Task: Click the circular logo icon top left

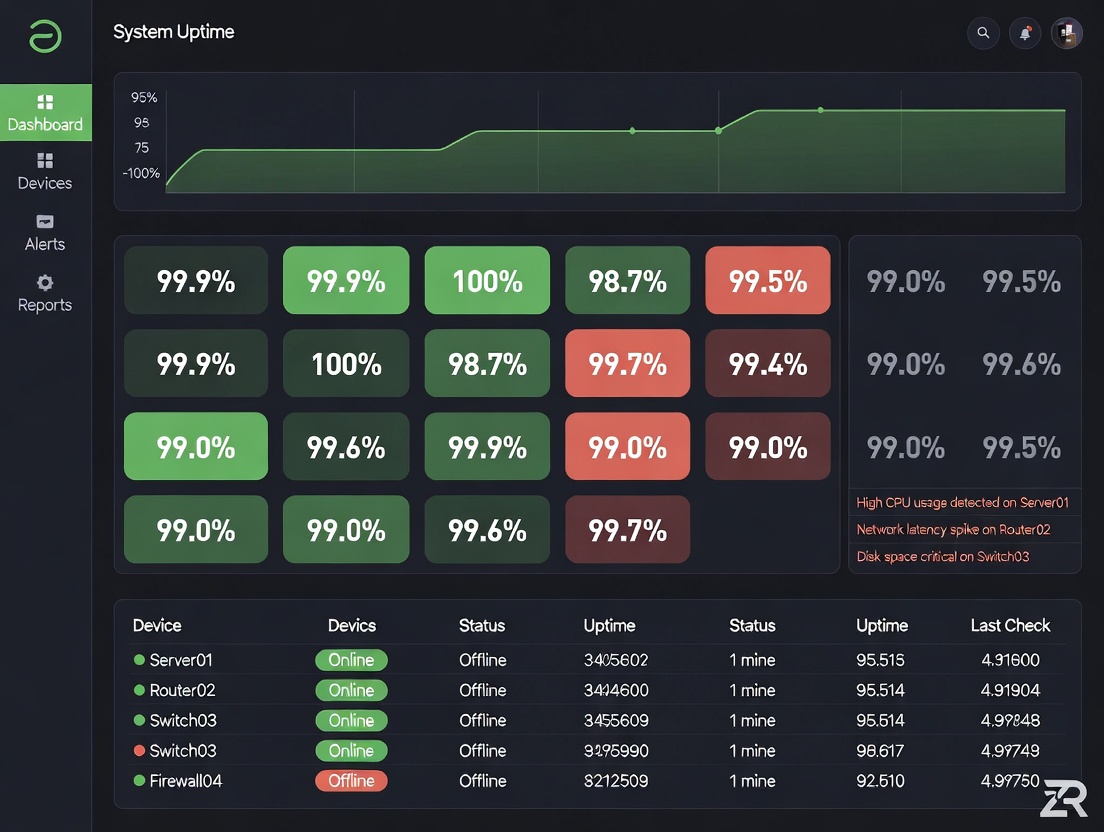Action: point(44,33)
